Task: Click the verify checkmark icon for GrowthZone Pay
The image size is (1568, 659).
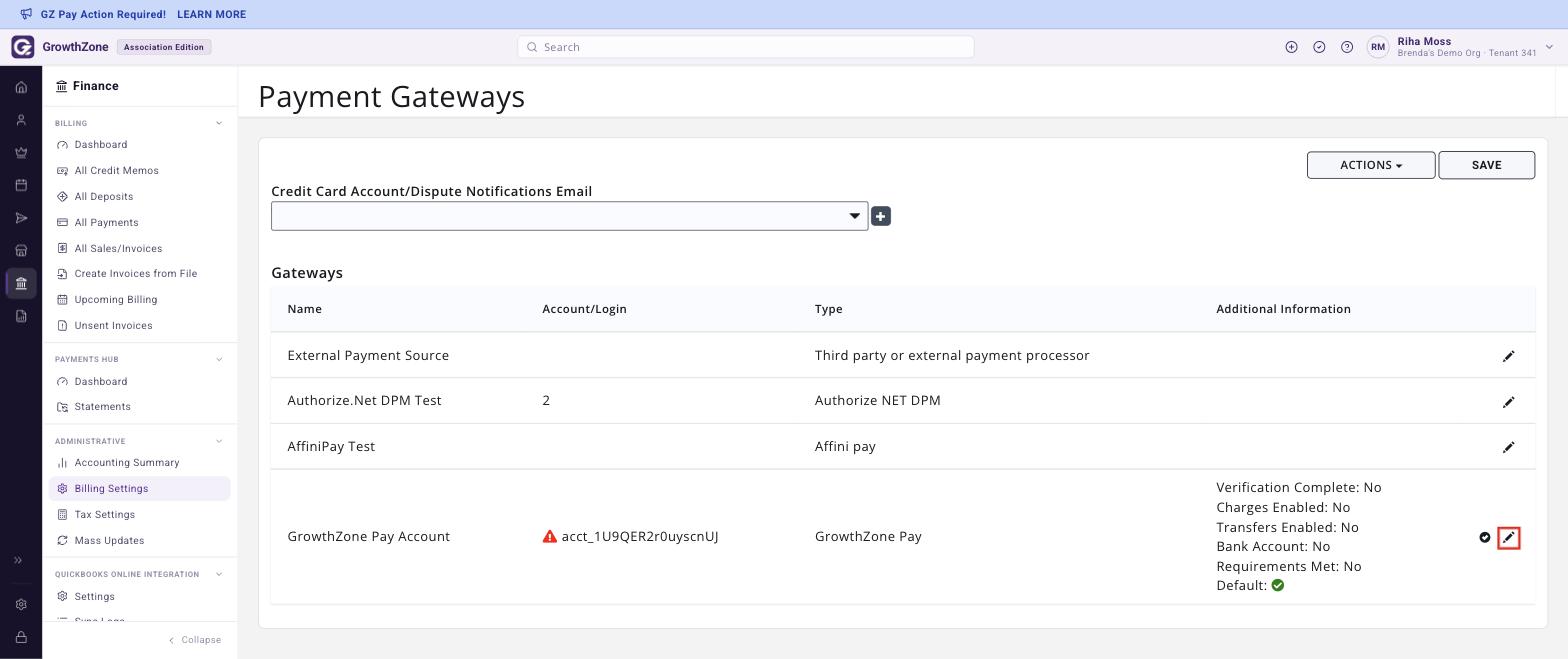Action: point(1485,538)
